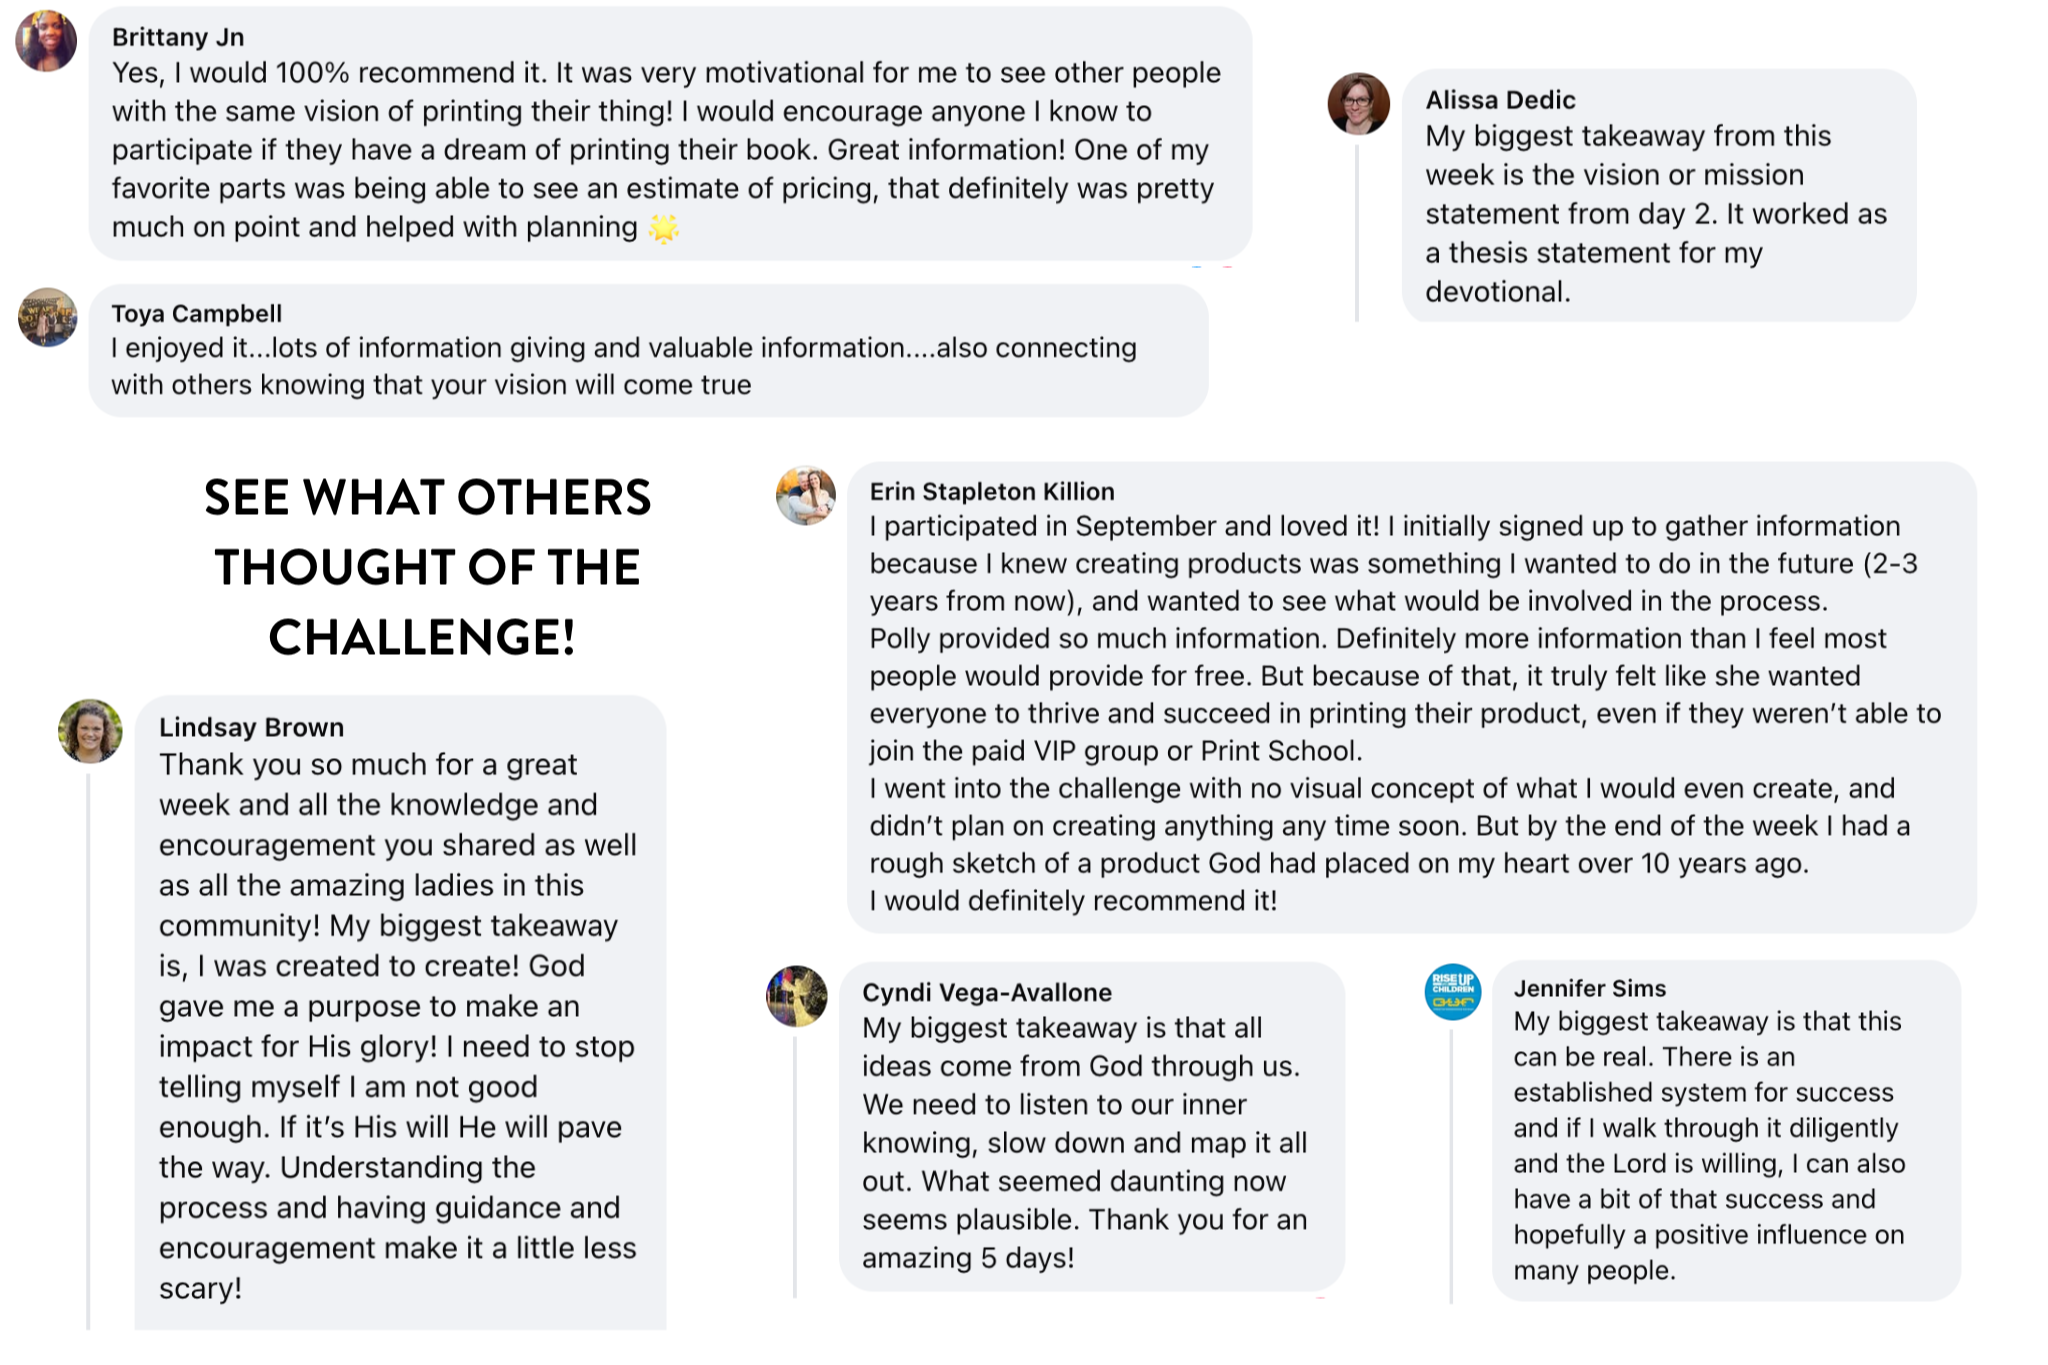Open Alissa Dedic's name link
This screenshot has width=2048, height=1365.
(1500, 100)
